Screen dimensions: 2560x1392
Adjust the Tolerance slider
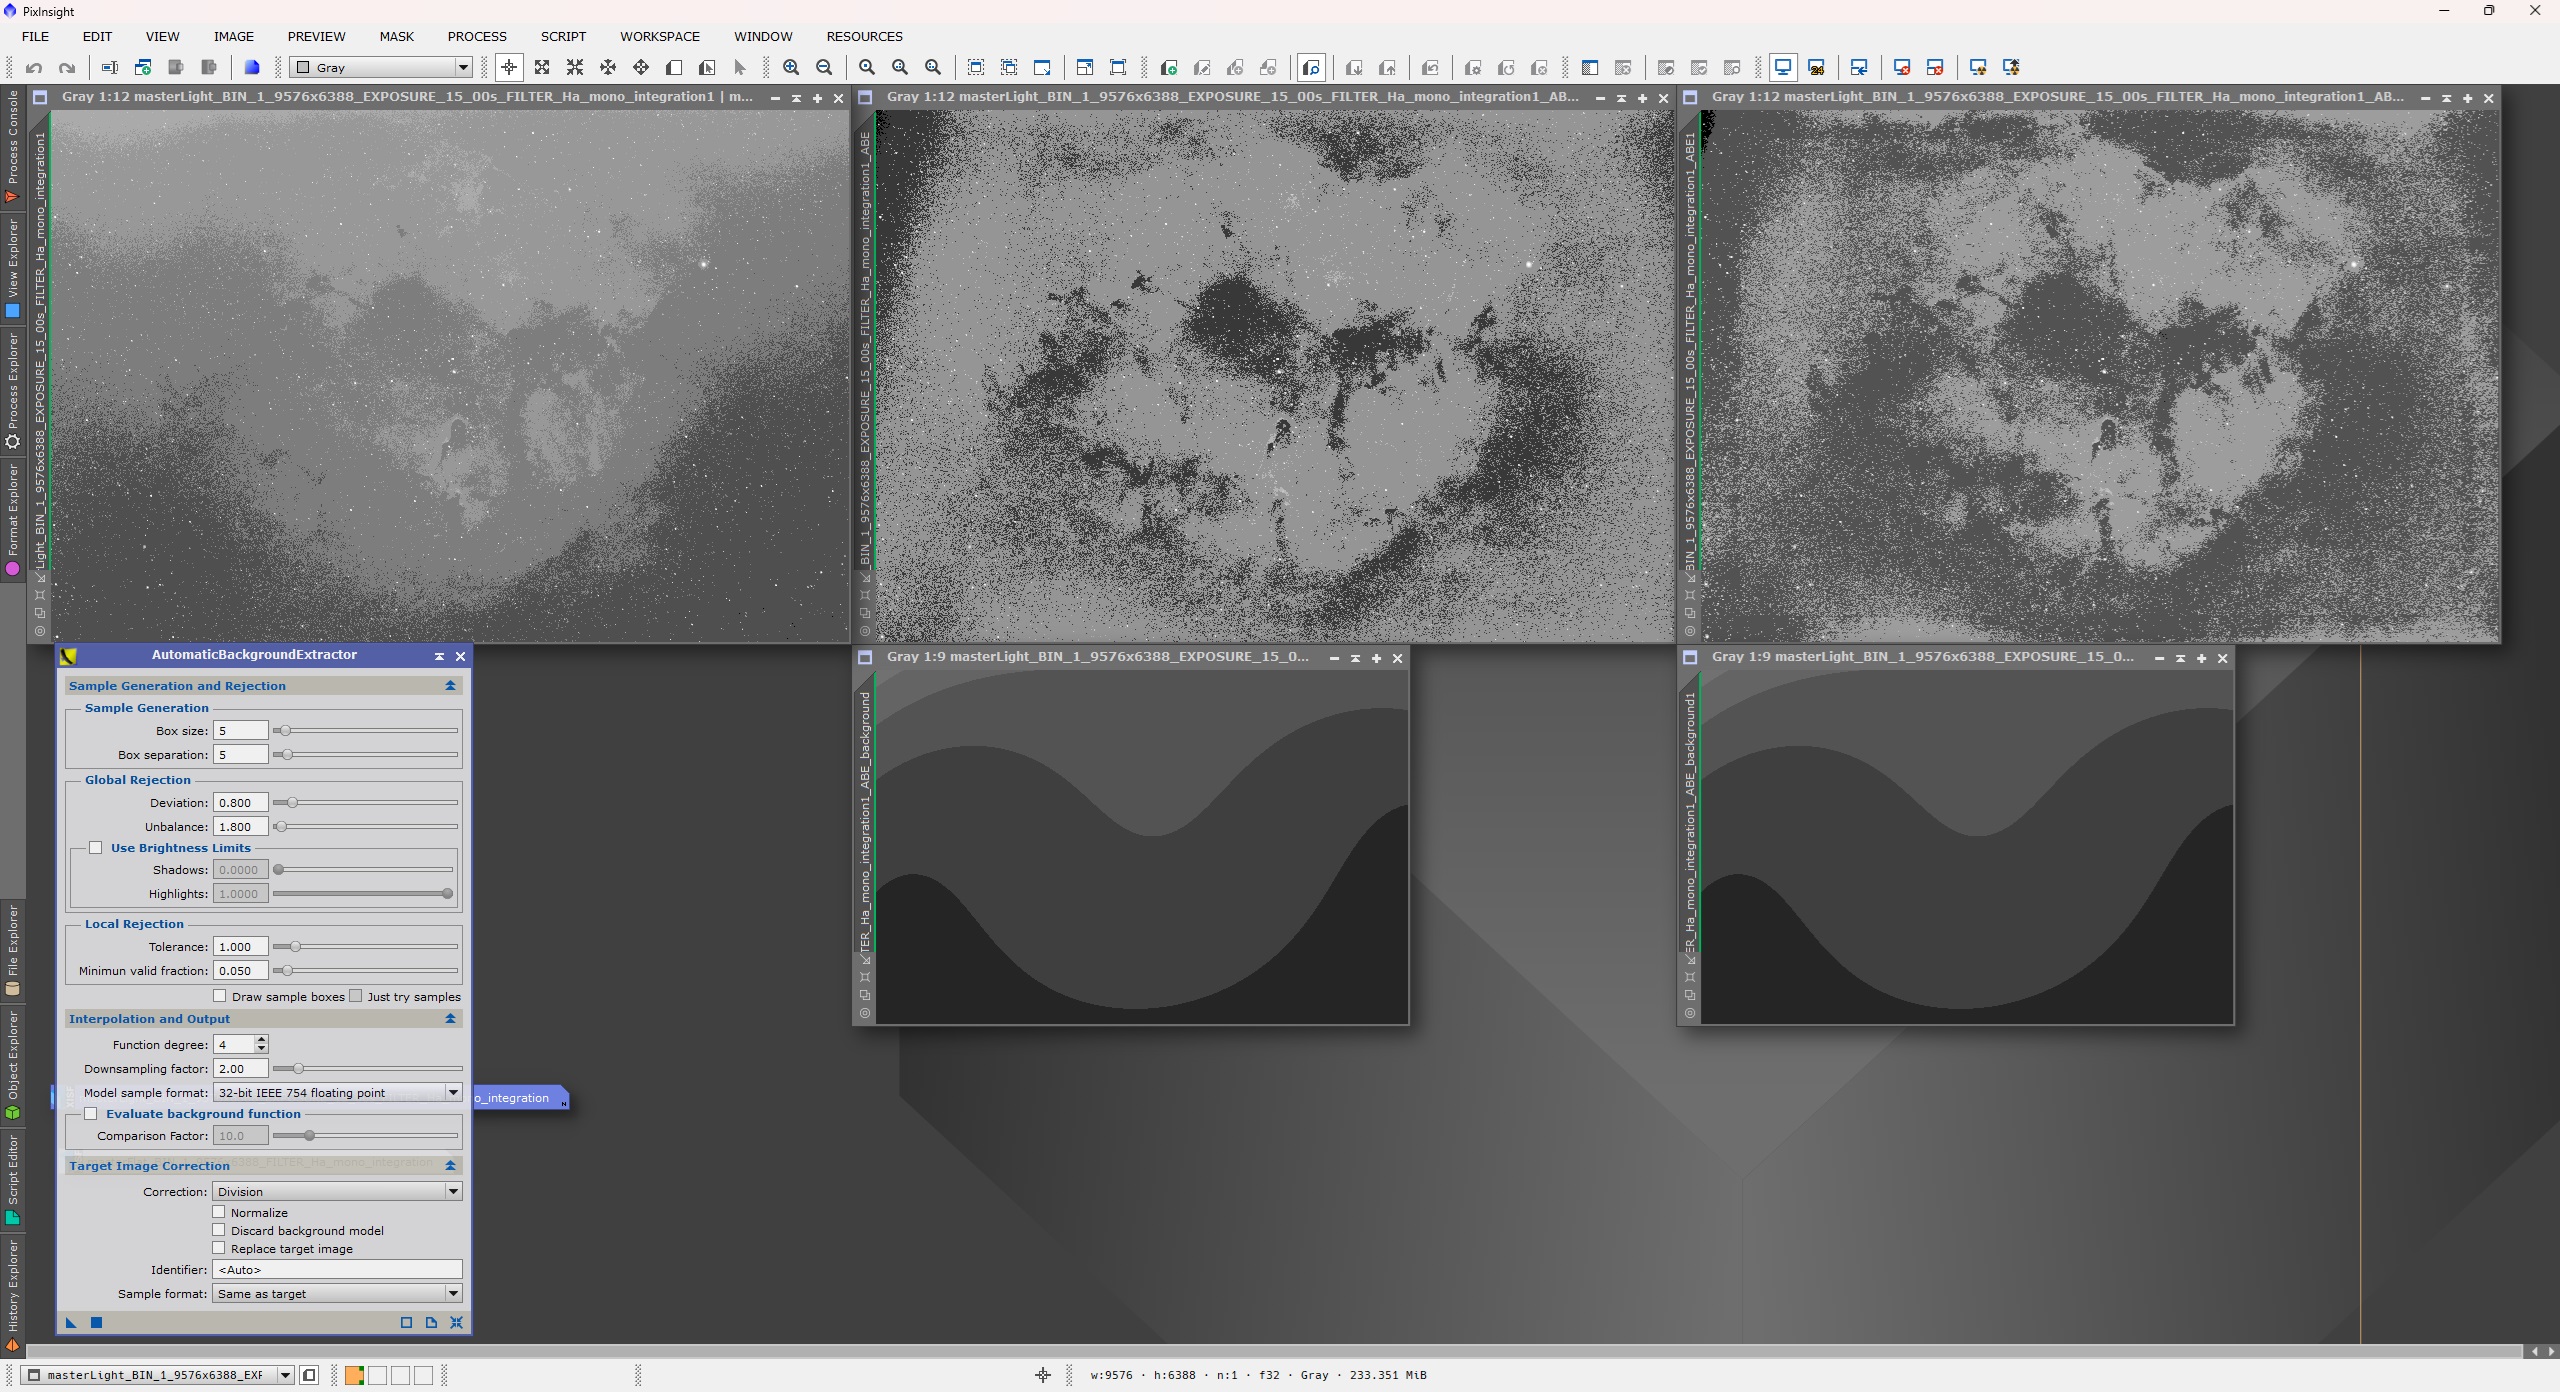coord(366,947)
